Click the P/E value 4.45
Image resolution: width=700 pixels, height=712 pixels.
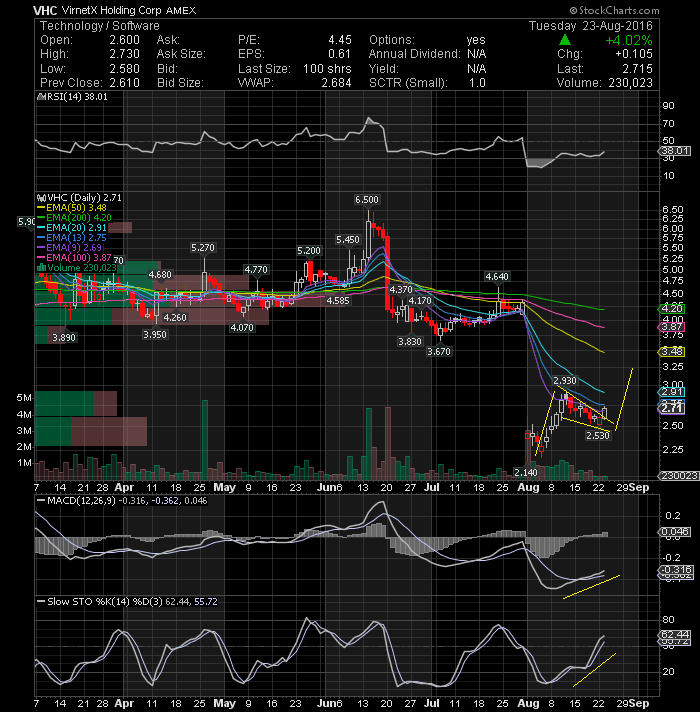coord(340,40)
